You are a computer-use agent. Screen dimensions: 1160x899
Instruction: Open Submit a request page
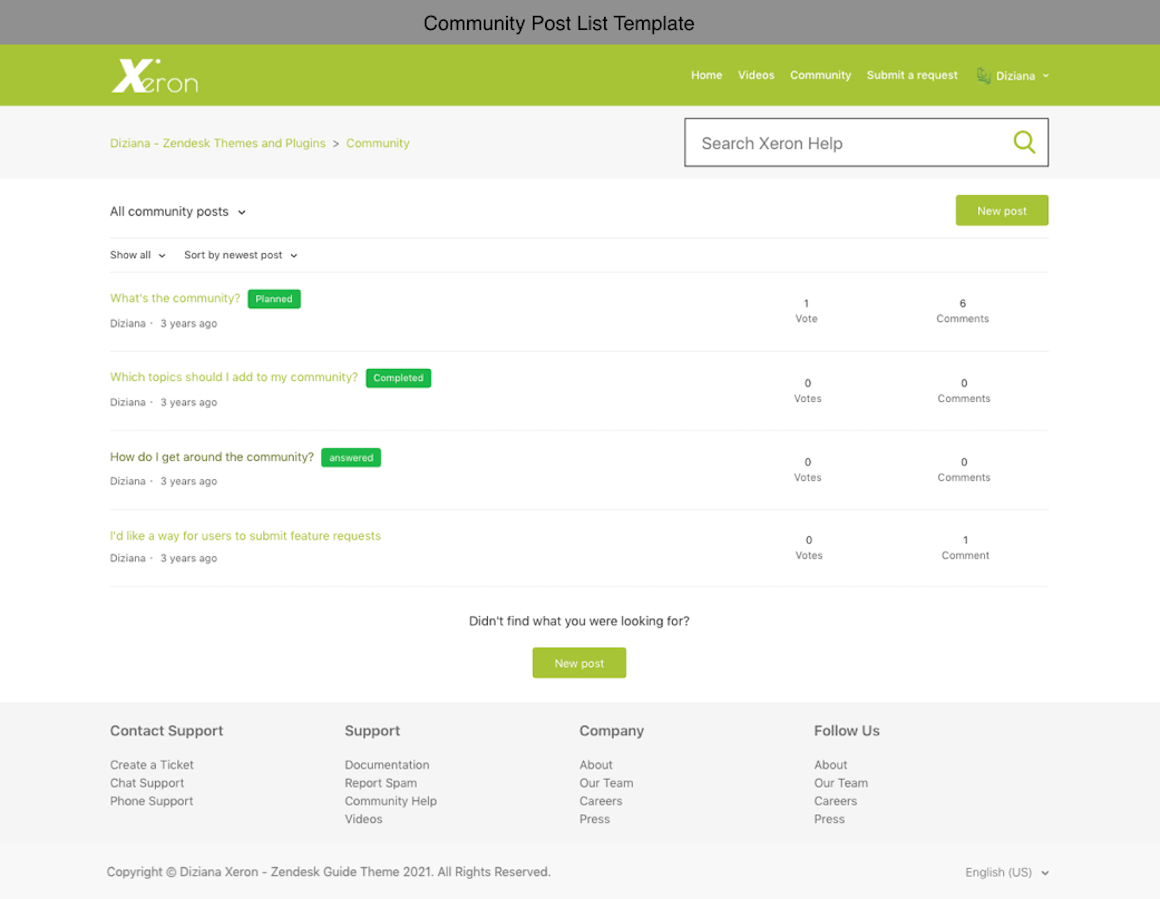tap(912, 76)
